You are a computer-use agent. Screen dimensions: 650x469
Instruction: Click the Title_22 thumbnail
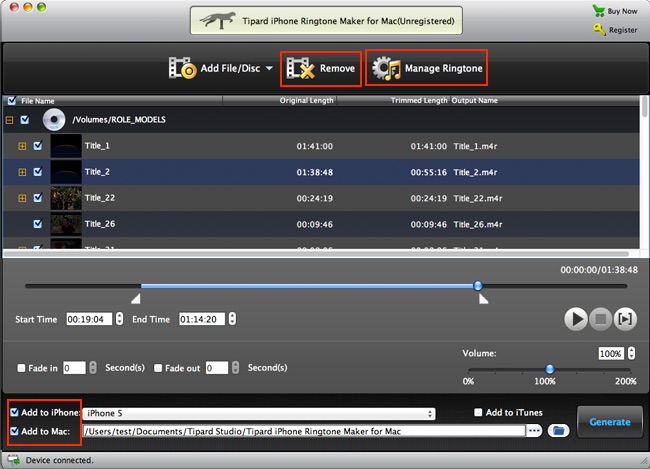[66, 198]
